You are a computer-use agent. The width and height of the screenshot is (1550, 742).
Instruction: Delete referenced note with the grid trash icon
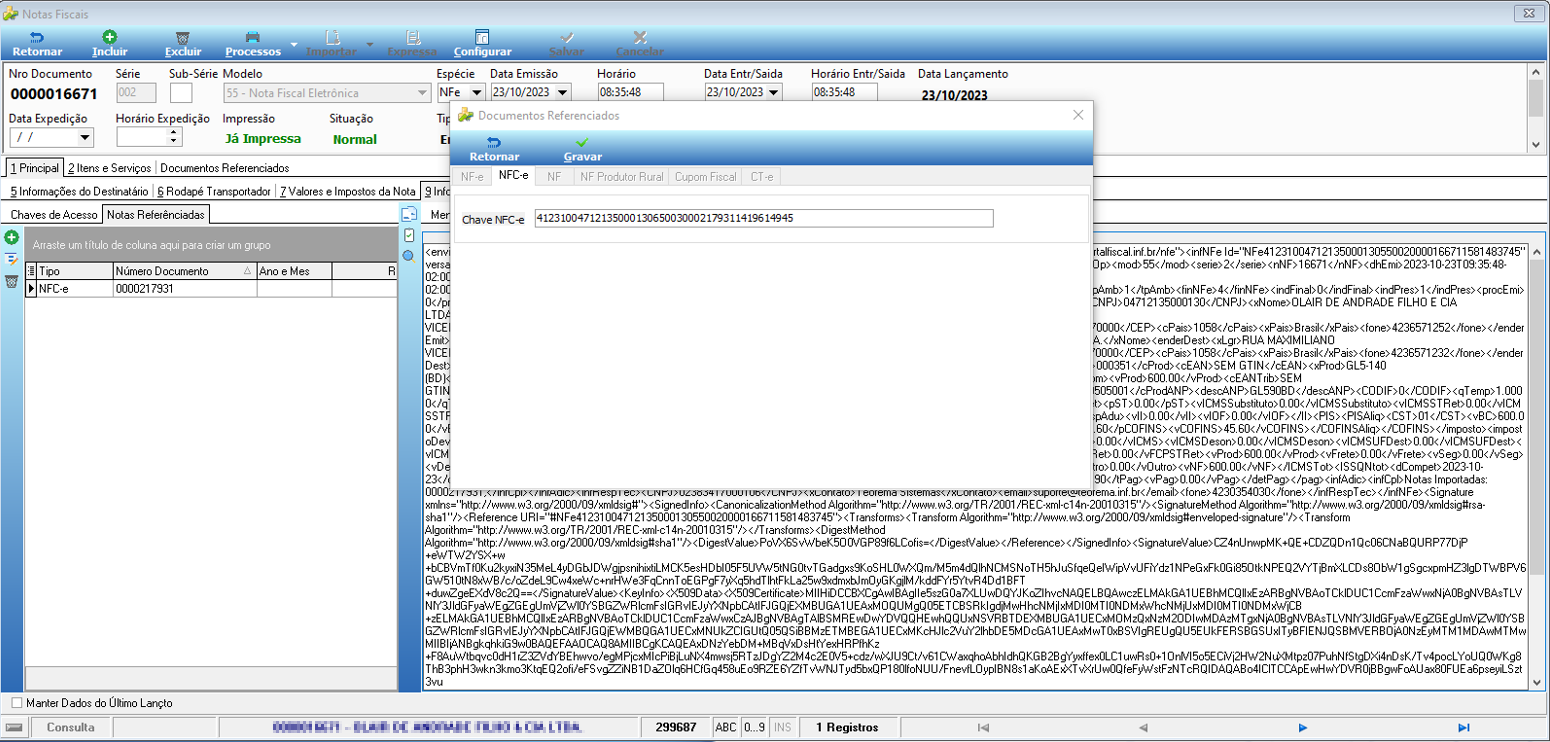11,282
